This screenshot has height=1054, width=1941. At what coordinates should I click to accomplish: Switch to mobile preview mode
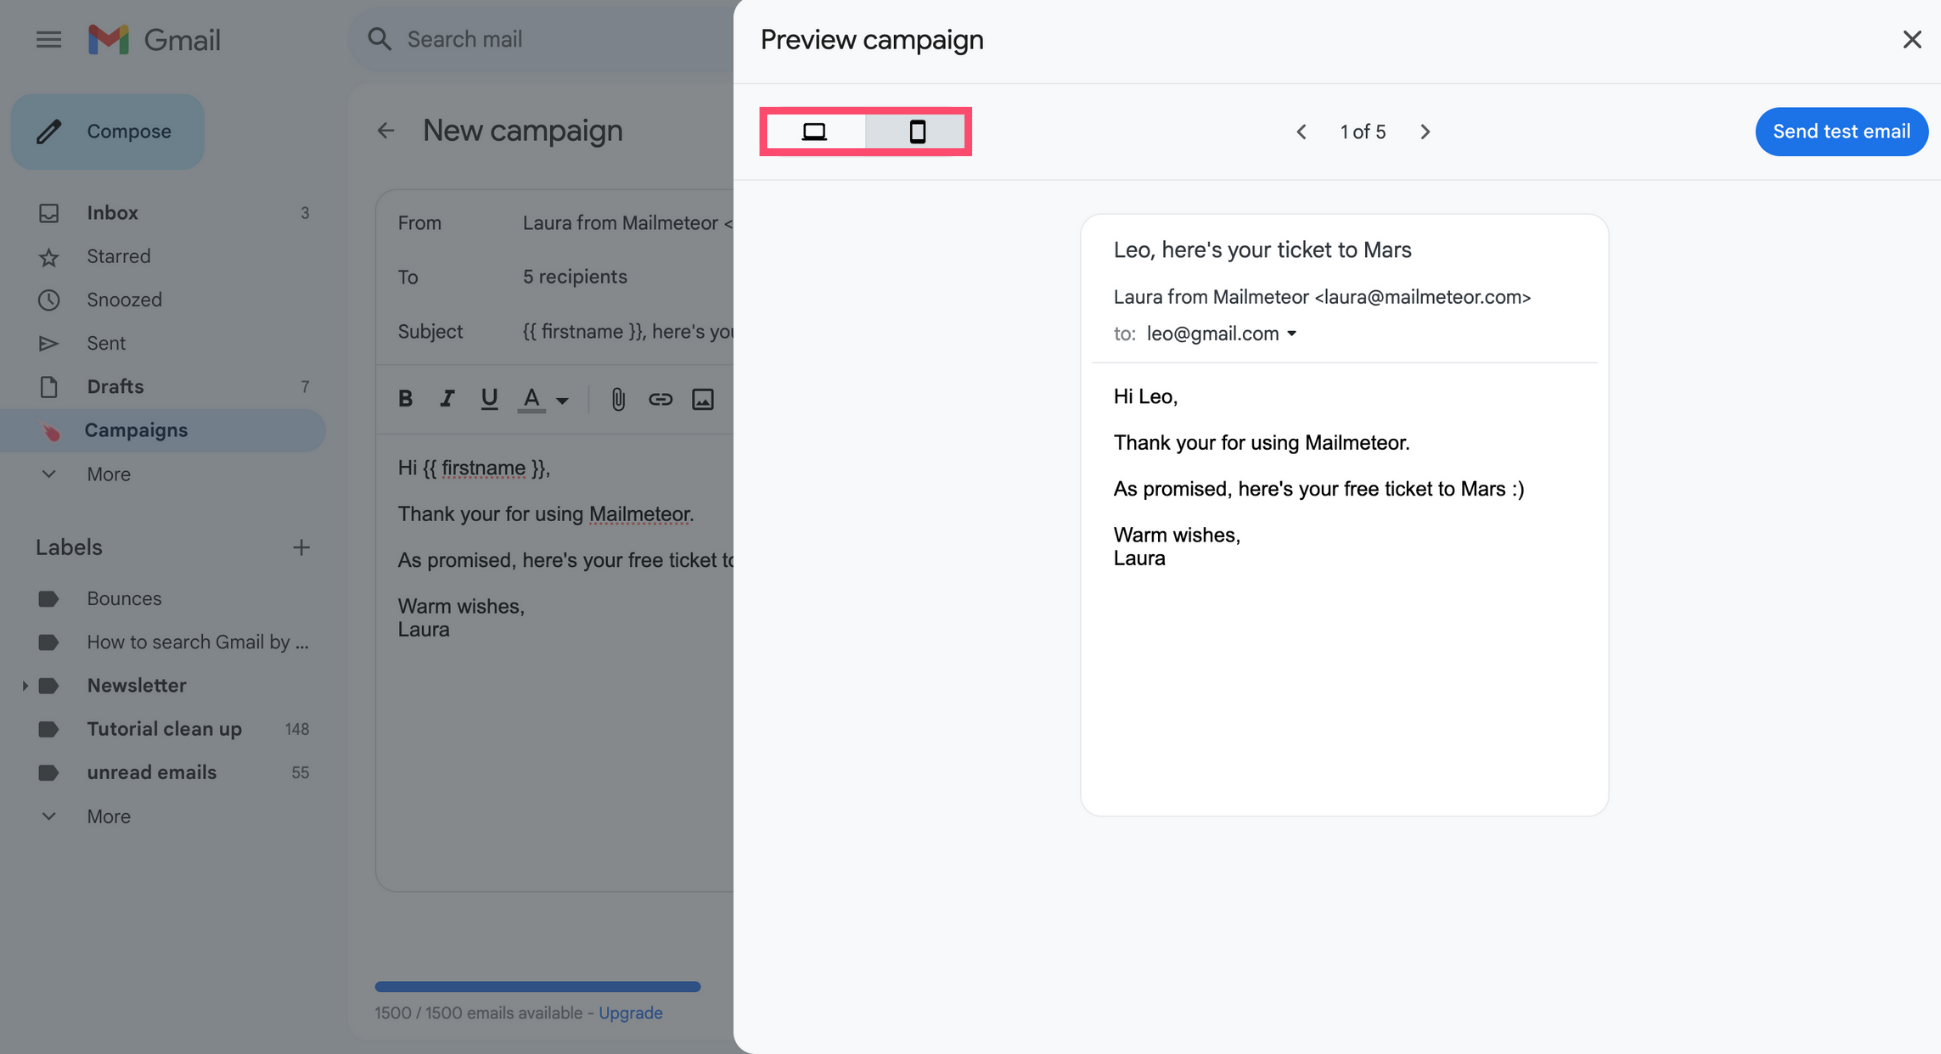[x=916, y=132]
